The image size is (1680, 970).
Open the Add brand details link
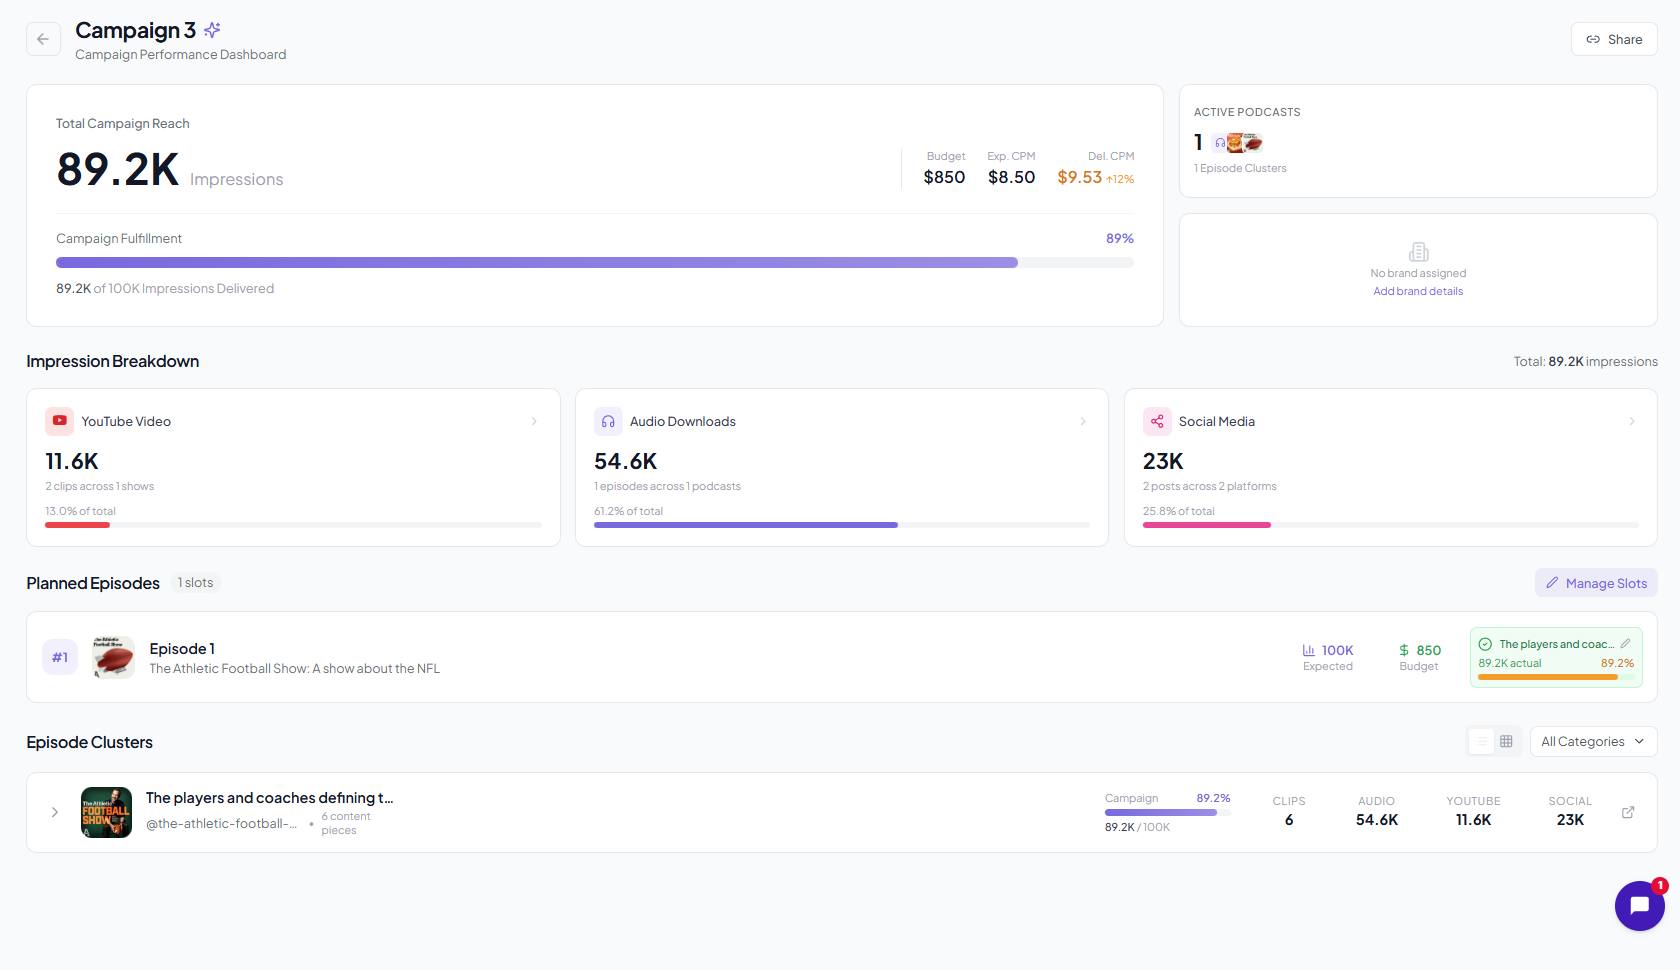[1417, 291]
